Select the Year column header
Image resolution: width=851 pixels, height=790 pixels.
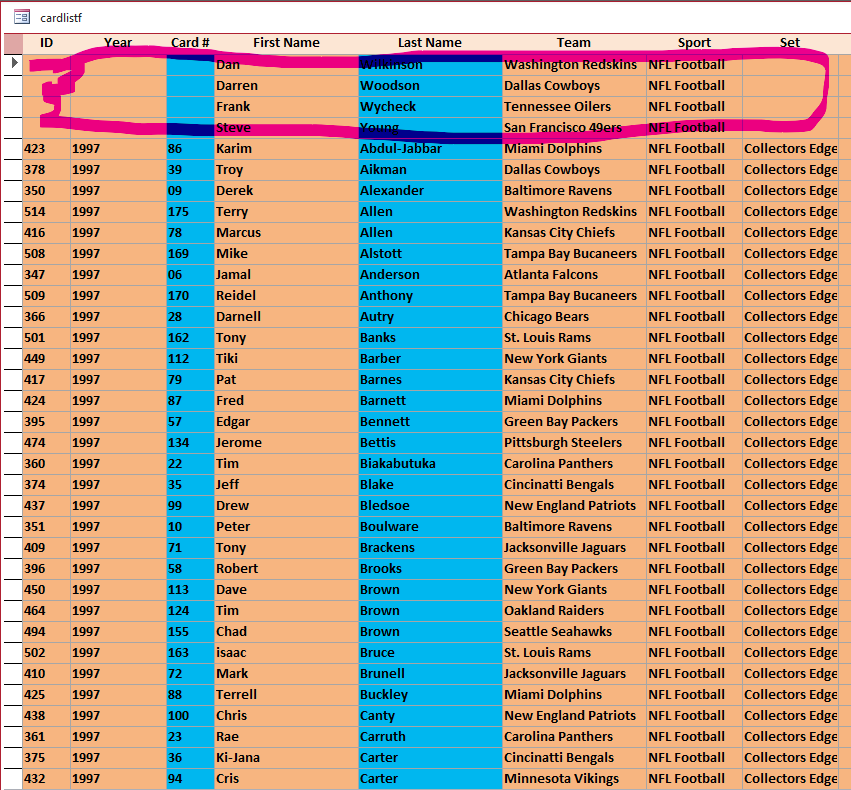(x=118, y=43)
